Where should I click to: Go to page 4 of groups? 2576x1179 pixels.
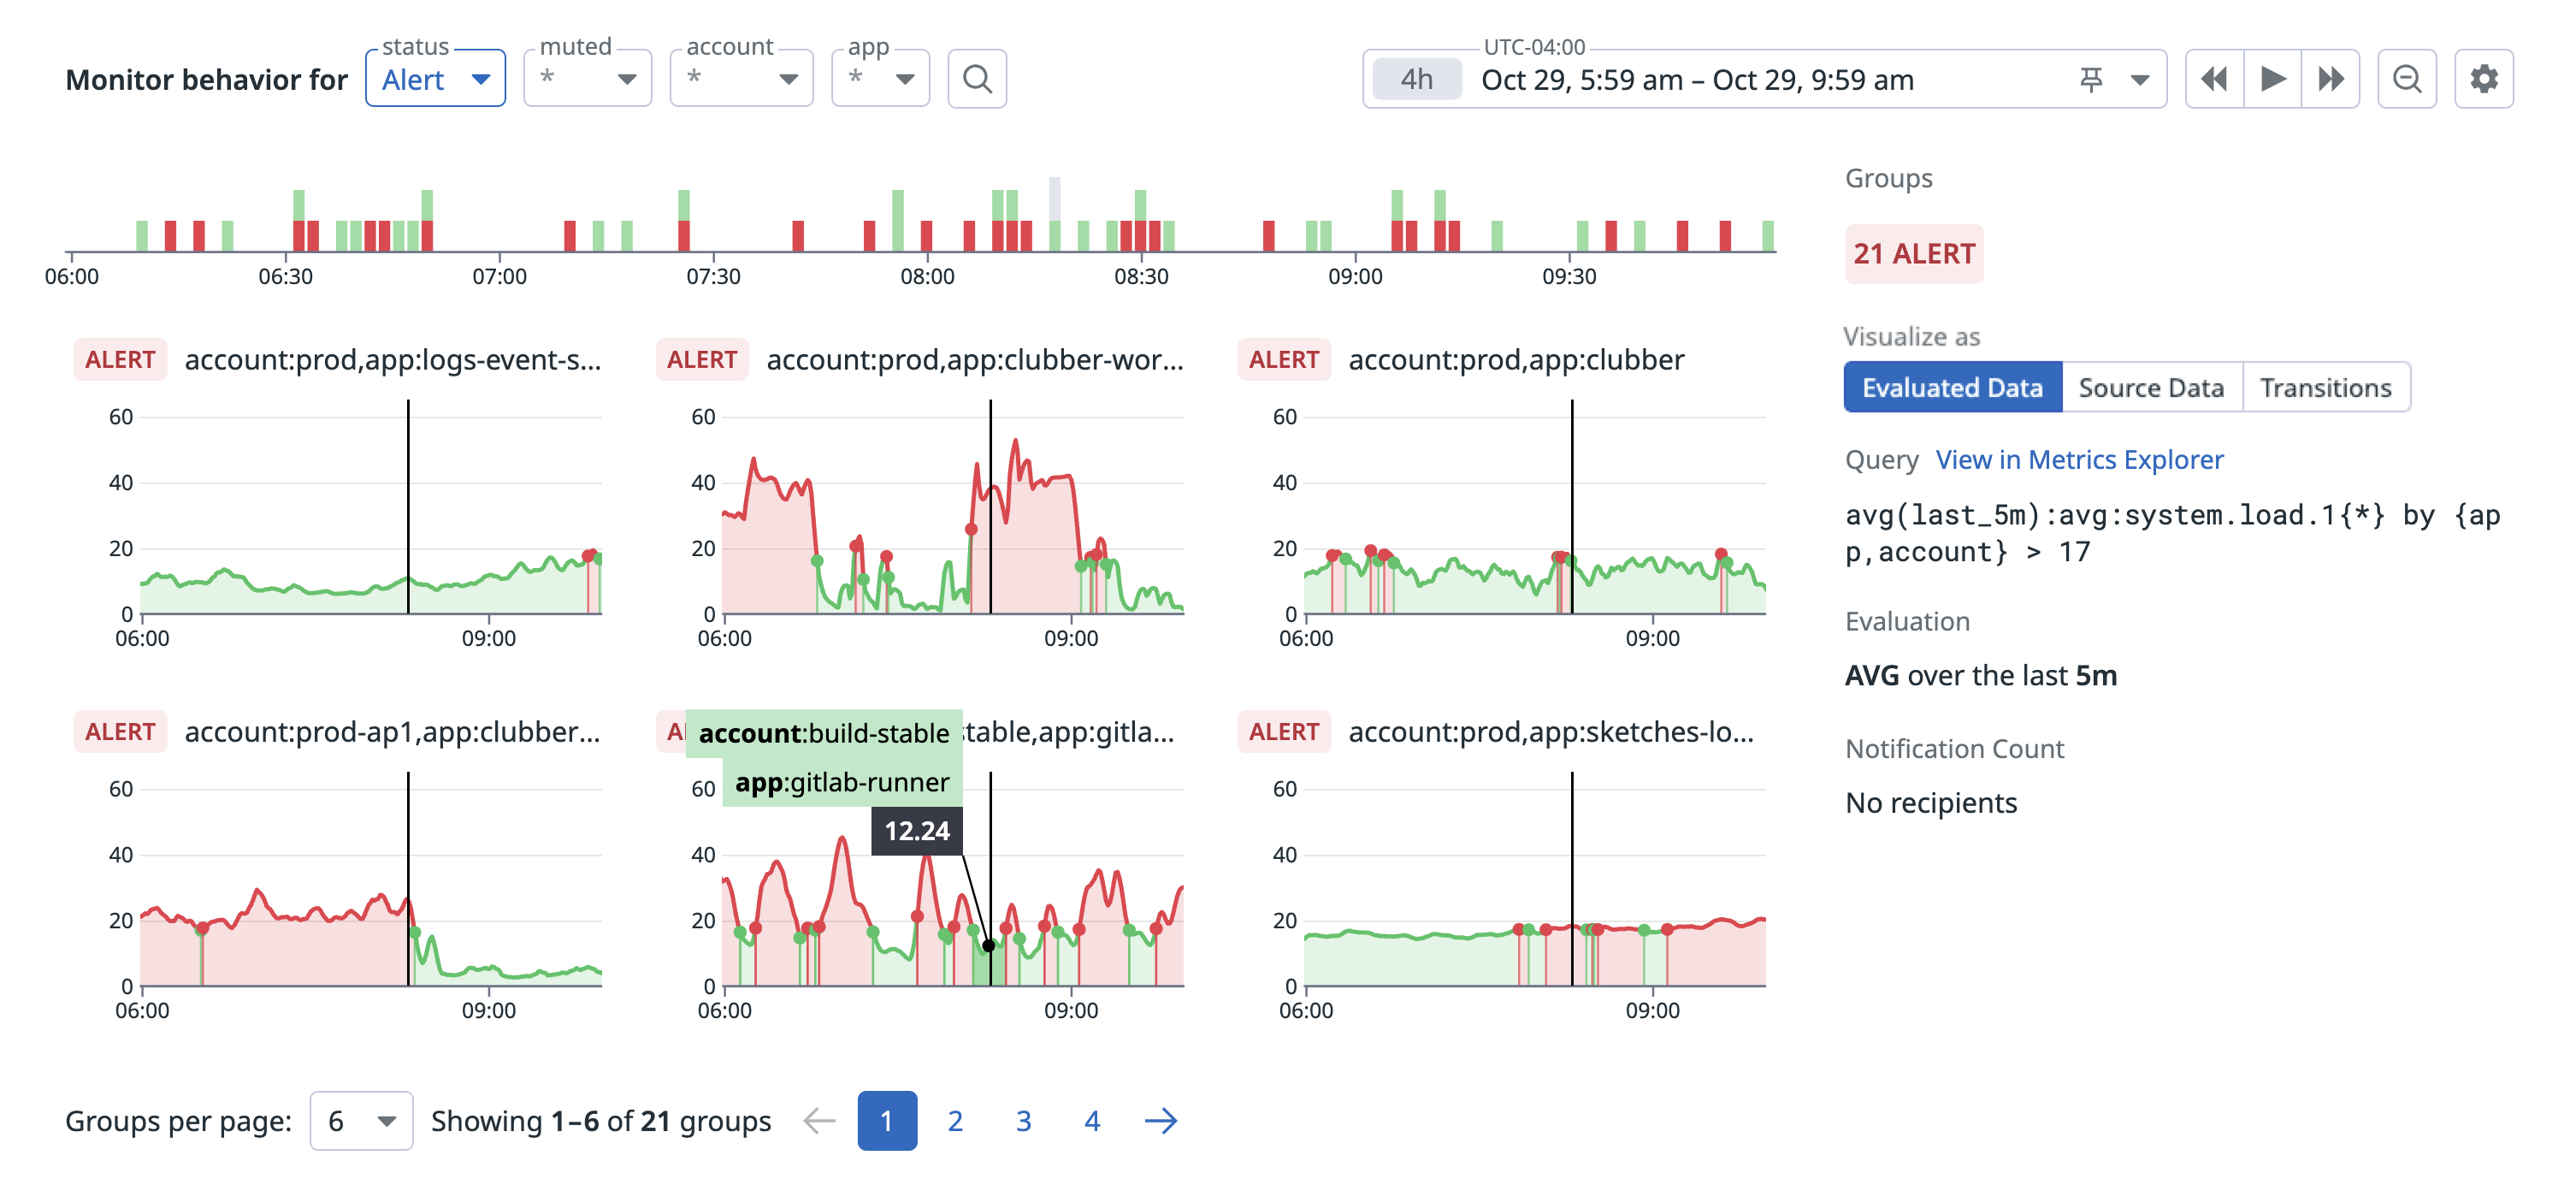[x=1091, y=1120]
